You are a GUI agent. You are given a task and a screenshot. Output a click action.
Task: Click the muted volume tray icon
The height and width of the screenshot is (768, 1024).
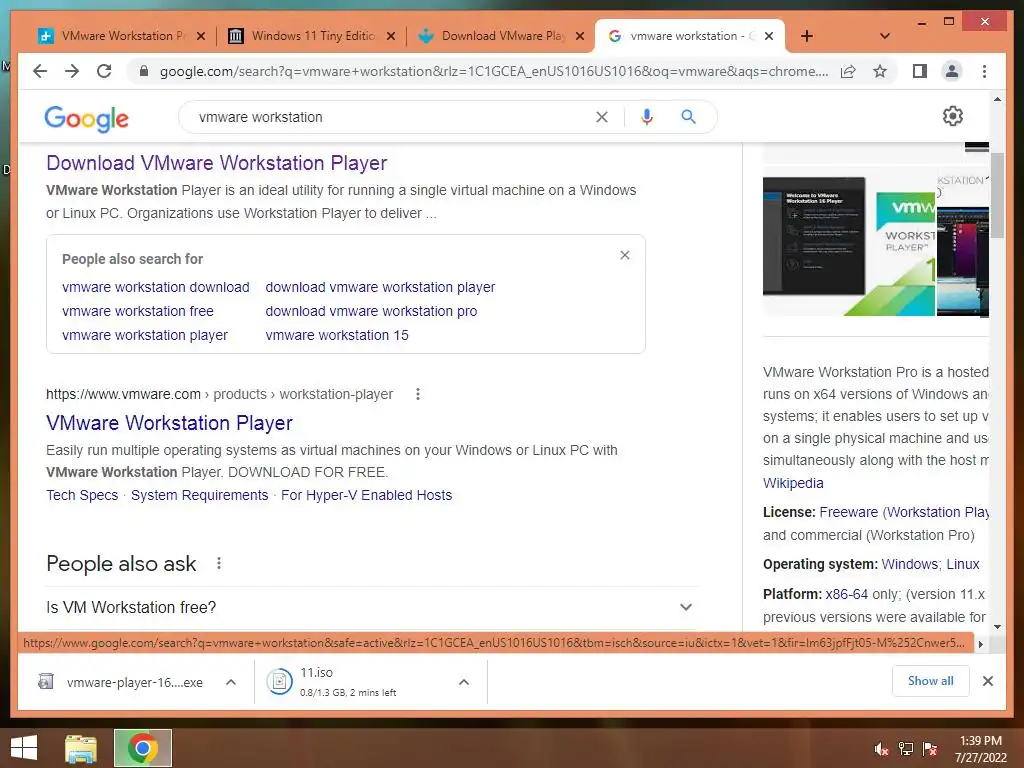pyautogui.click(x=881, y=749)
